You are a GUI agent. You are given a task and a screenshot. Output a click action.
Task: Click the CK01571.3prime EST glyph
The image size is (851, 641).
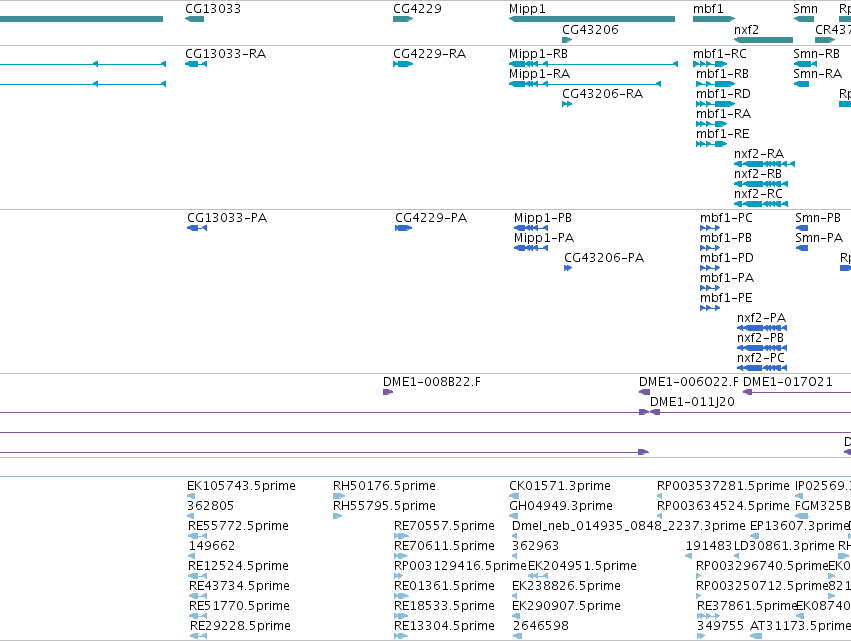pyautogui.click(x=514, y=496)
